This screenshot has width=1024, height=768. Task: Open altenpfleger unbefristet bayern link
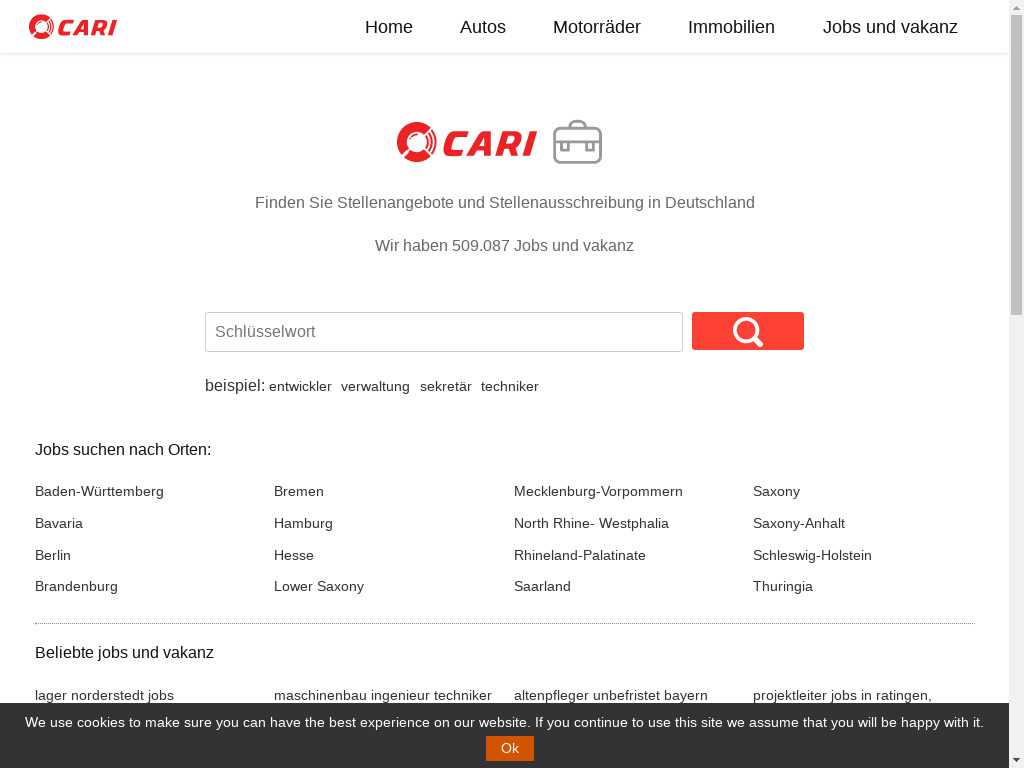coord(611,696)
